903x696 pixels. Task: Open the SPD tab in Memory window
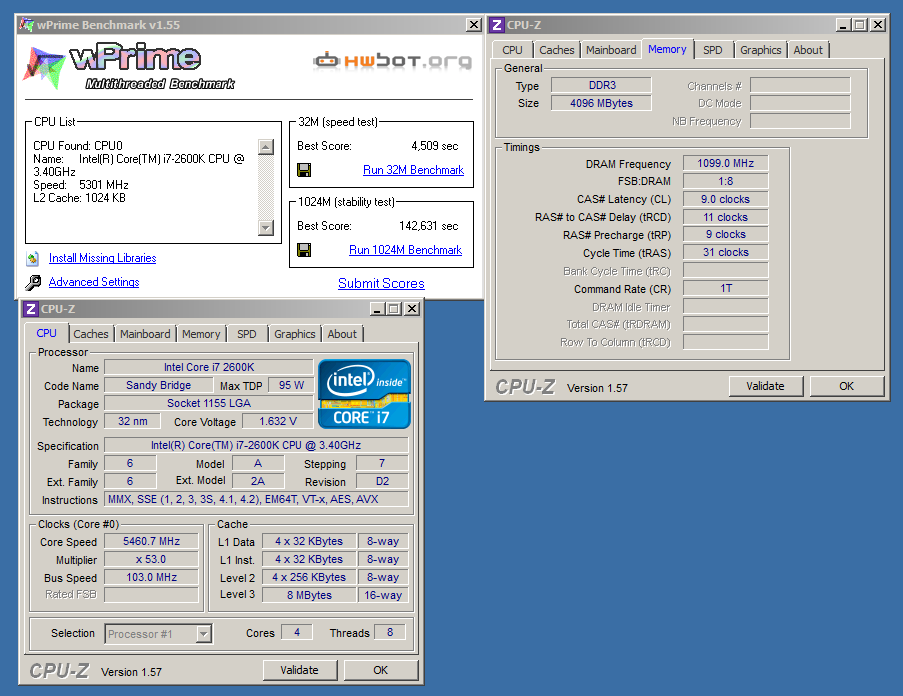[x=712, y=50]
